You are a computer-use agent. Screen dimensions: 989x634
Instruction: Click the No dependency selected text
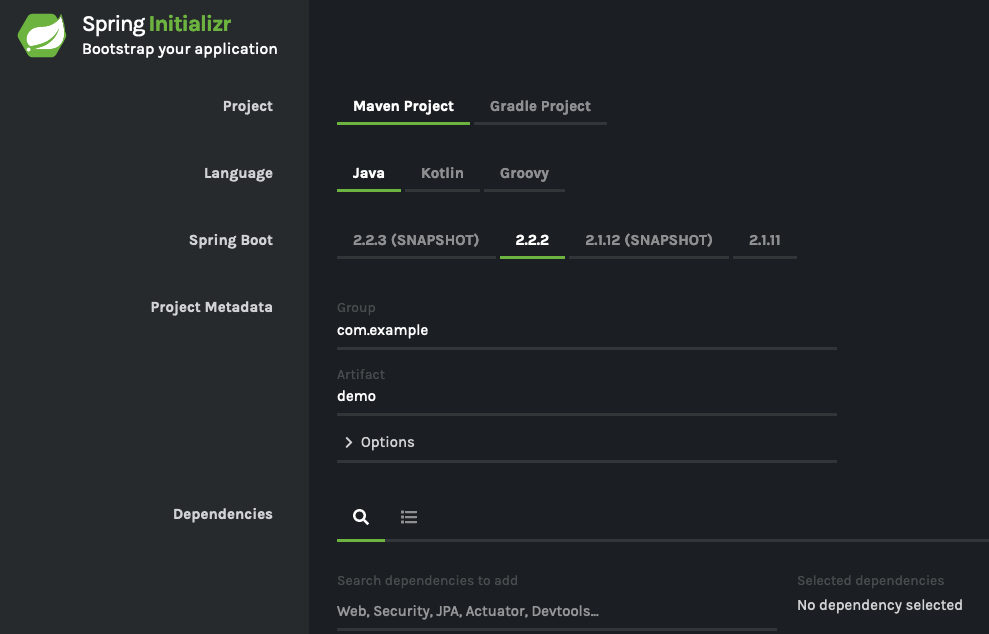click(x=880, y=605)
